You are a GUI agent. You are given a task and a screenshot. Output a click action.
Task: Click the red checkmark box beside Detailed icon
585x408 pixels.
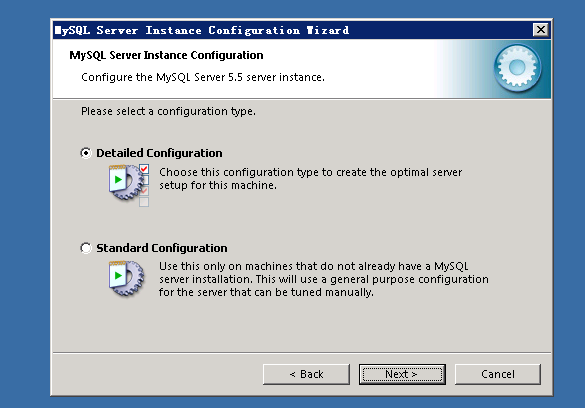point(144,169)
